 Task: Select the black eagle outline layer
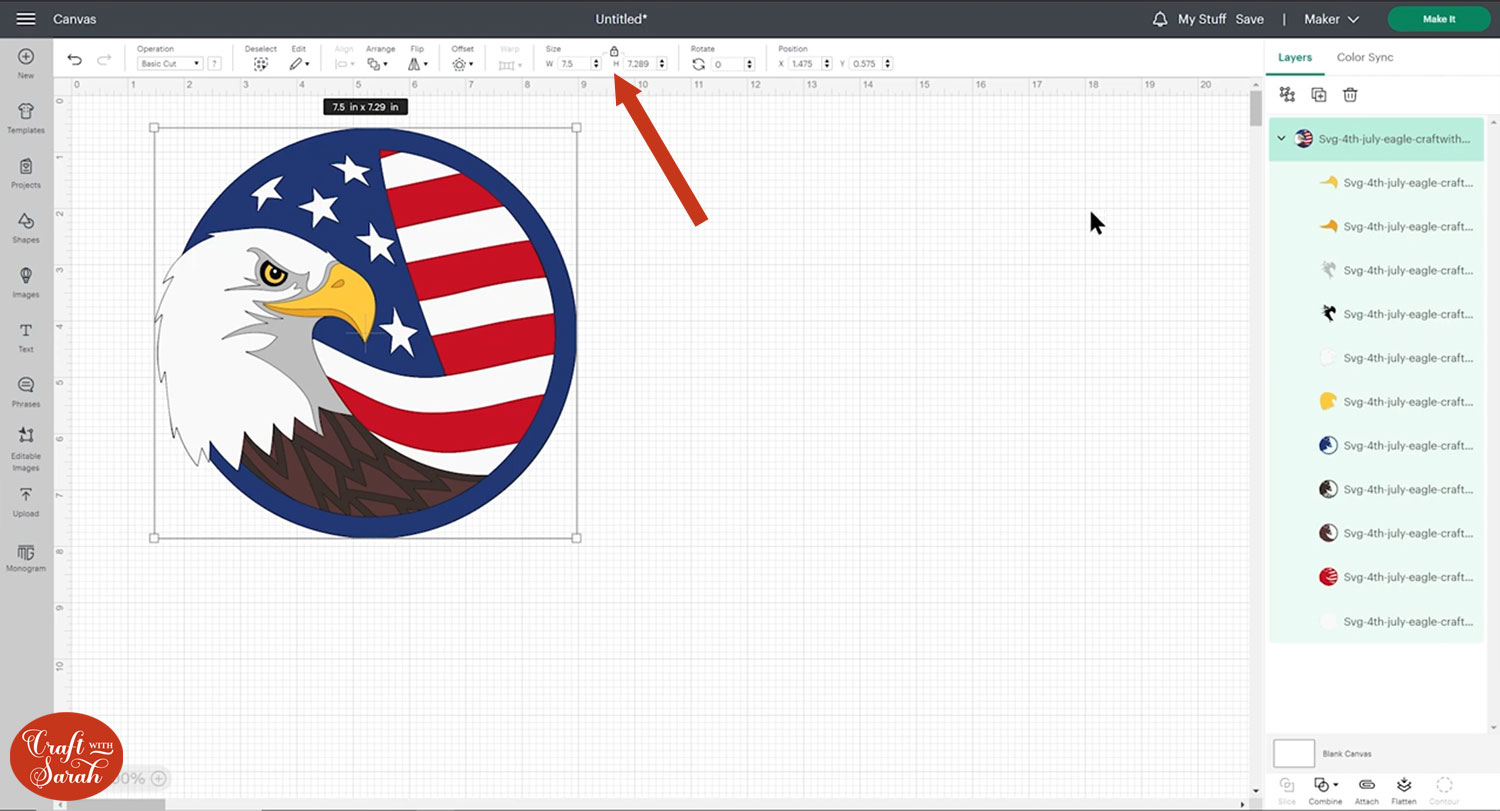coord(1376,314)
